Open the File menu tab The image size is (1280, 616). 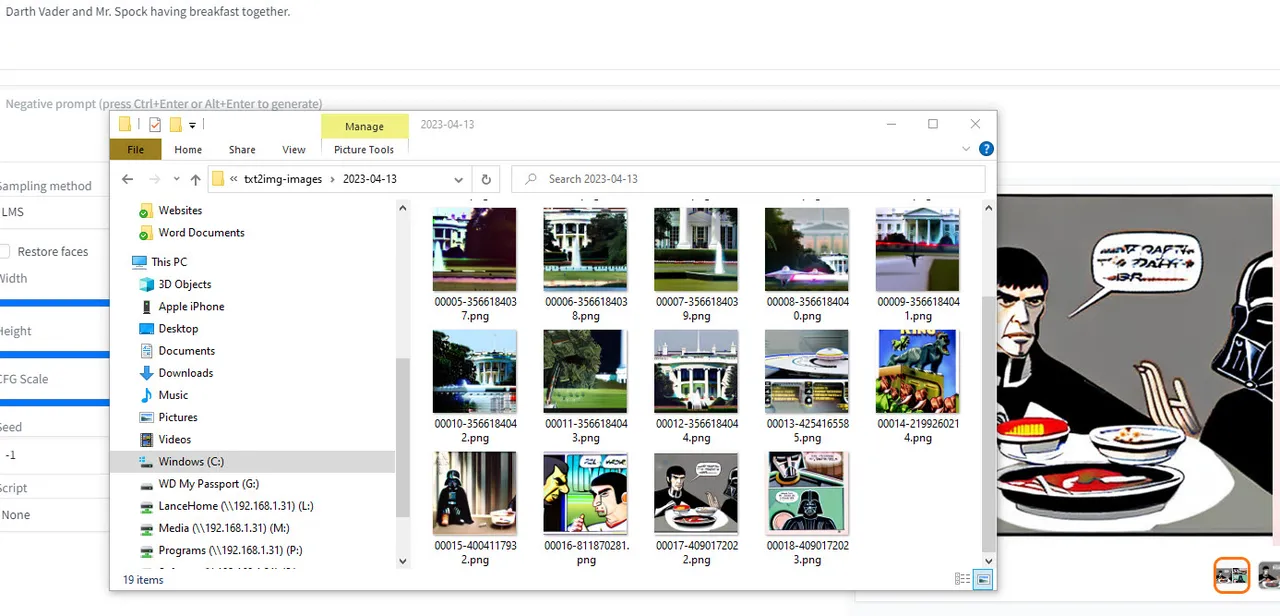pos(135,149)
